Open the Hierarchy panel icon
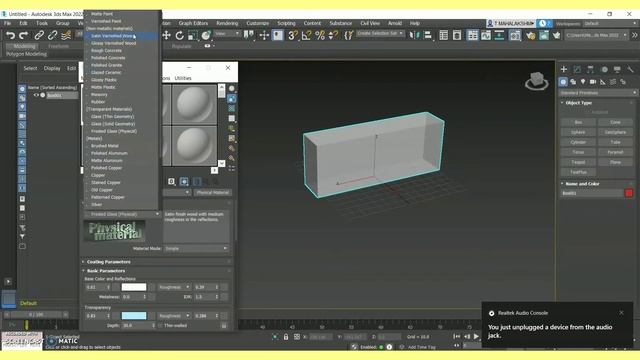Viewport: 640px width, 360px height. [x=590, y=69]
